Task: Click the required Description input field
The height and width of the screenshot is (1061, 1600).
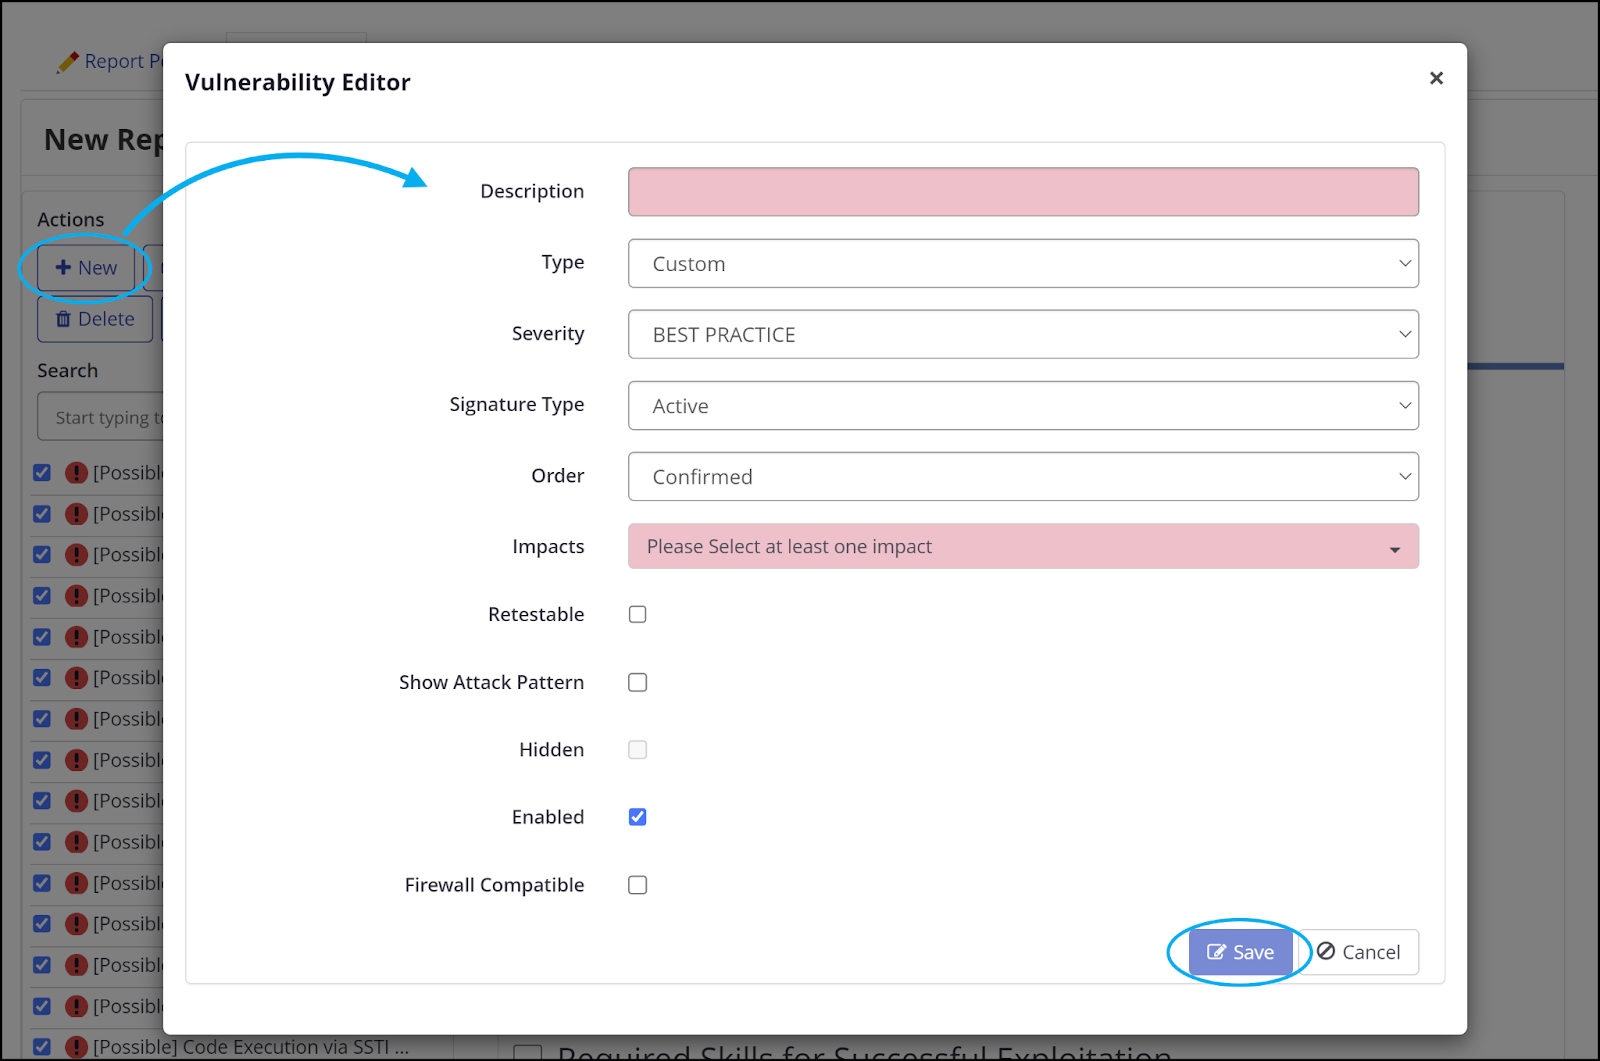Action: [x=1023, y=191]
